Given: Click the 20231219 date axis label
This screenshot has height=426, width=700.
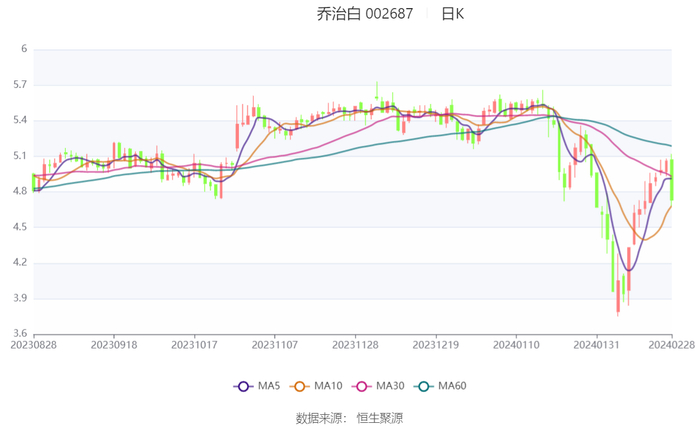Looking at the screenshot, I should point(435,345).
